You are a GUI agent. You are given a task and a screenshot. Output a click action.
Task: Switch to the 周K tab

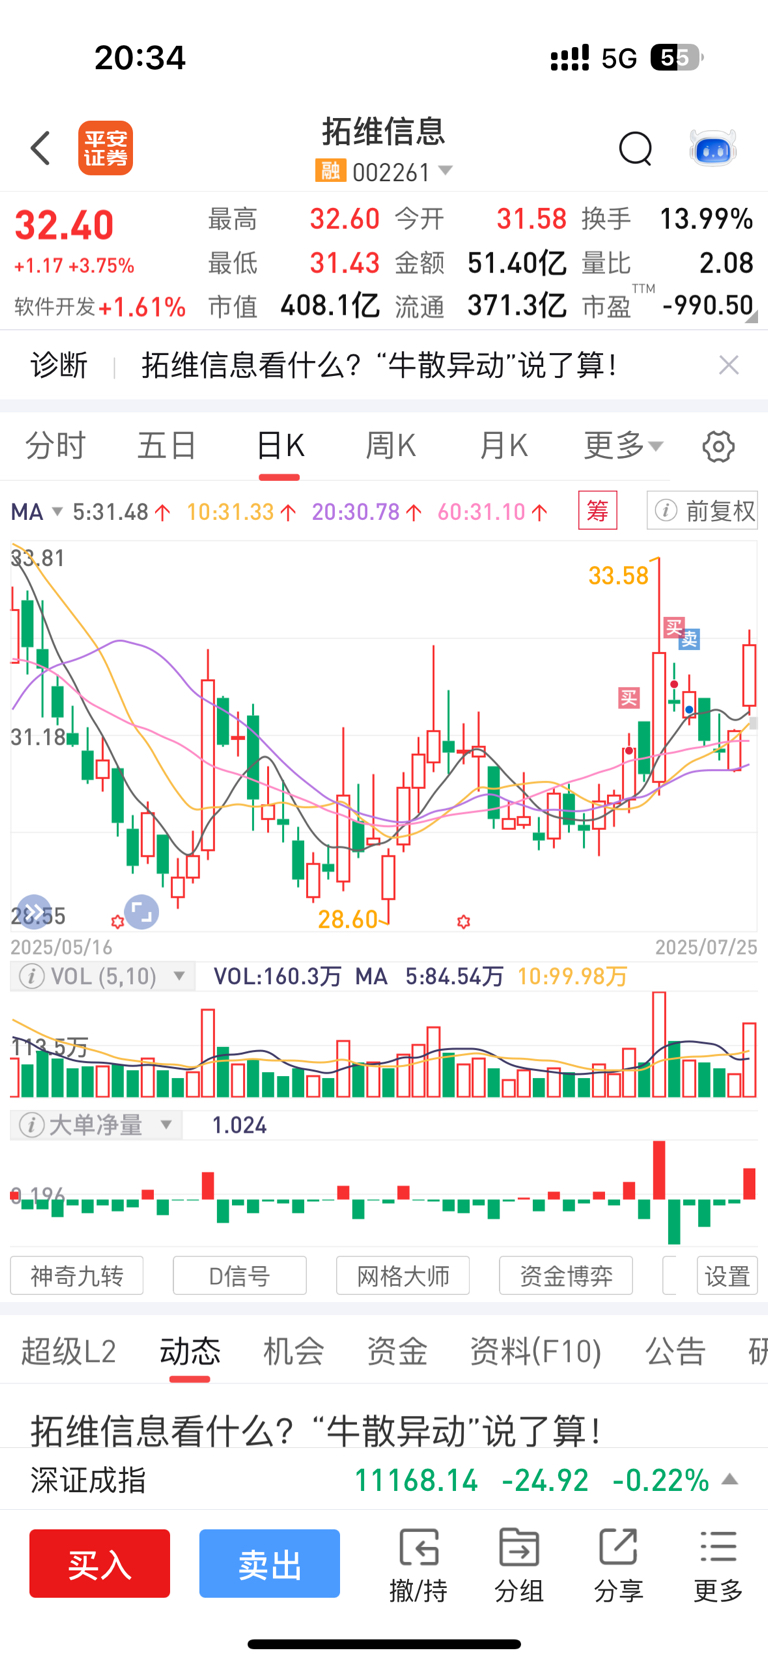pos(390,446)
